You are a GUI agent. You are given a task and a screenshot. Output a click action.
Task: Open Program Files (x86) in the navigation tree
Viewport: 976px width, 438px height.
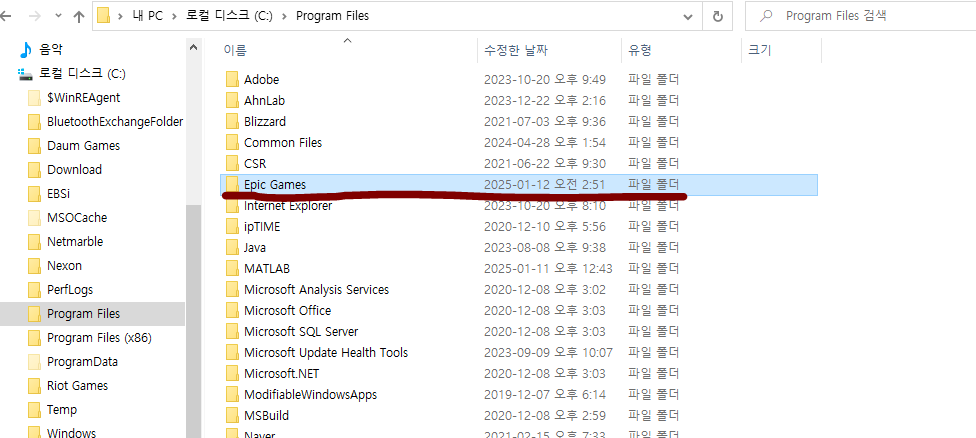(x=99, y=338)
